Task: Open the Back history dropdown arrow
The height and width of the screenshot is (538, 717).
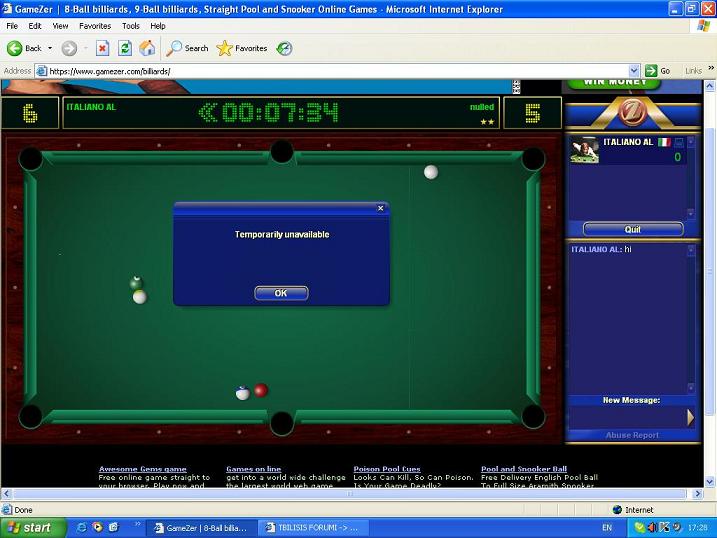Action: pyautogui.click(x=50, y=48)
